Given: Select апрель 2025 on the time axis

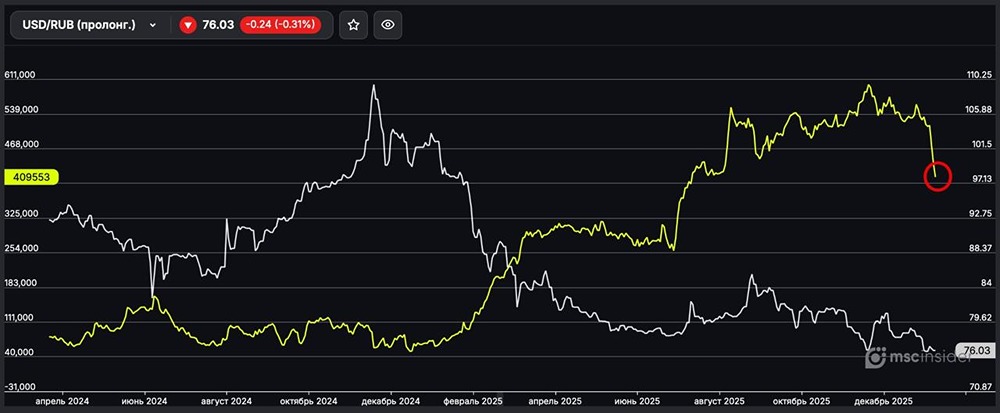Looking at the screenshot, I should point(555,402).
